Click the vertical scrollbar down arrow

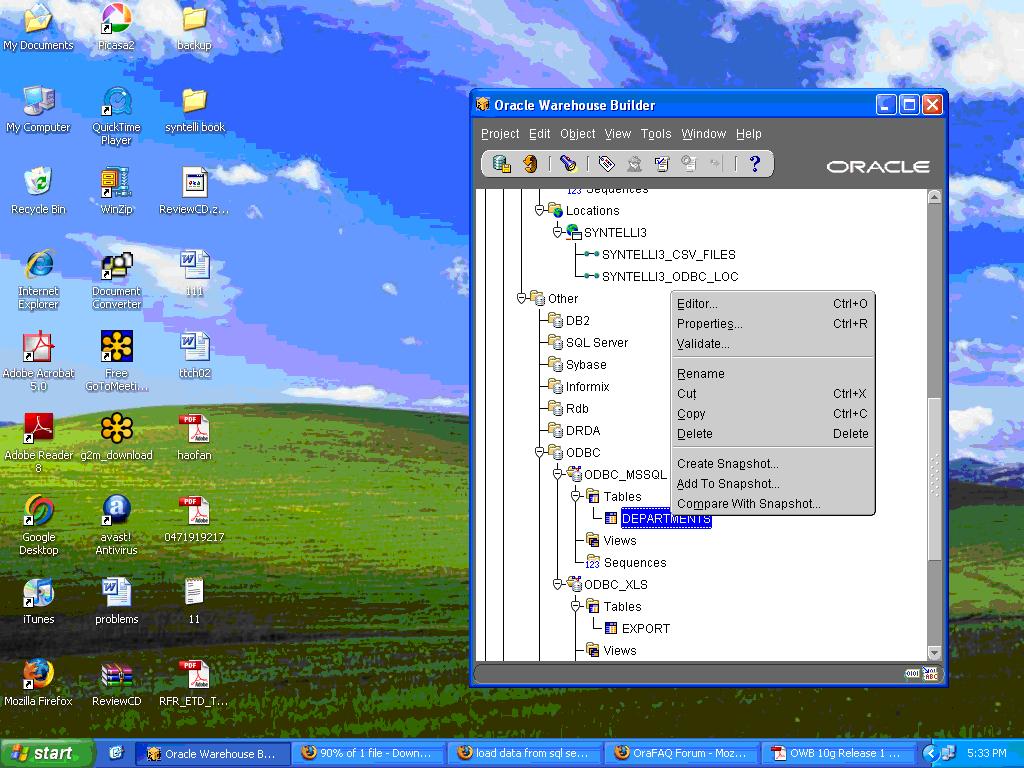click(934, 653)
